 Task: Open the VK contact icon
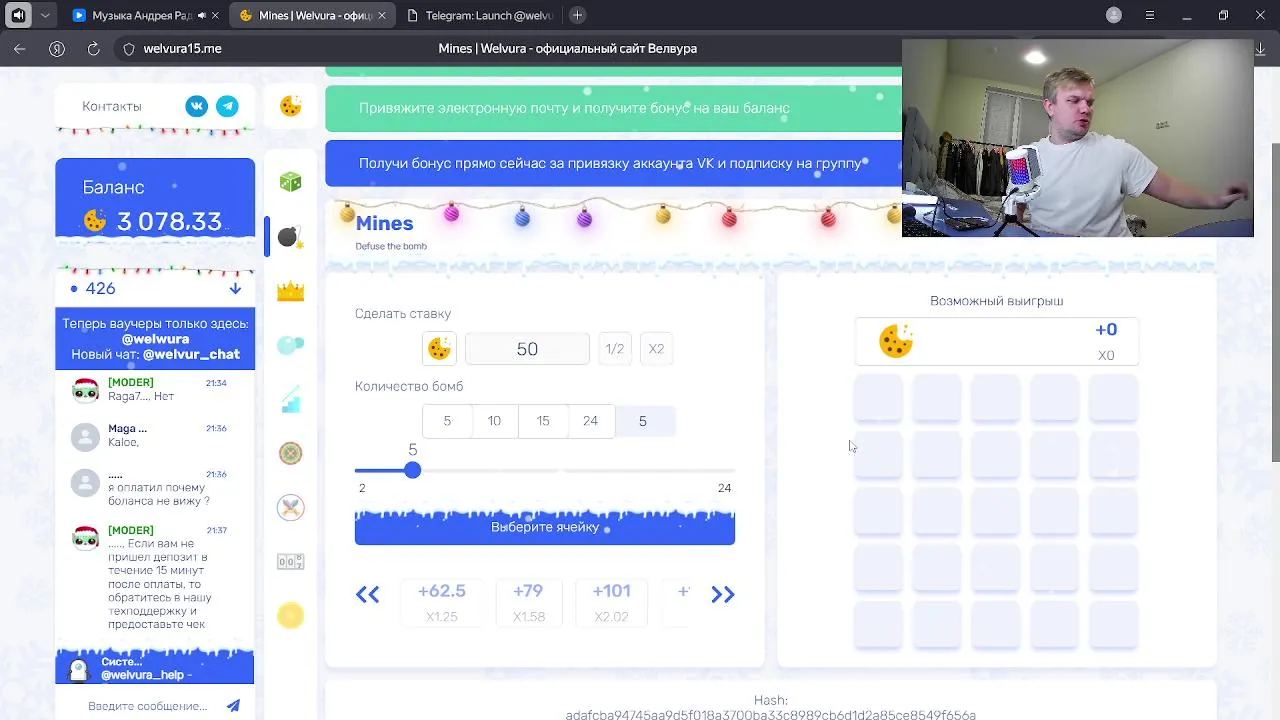click(x=197, y=106)
